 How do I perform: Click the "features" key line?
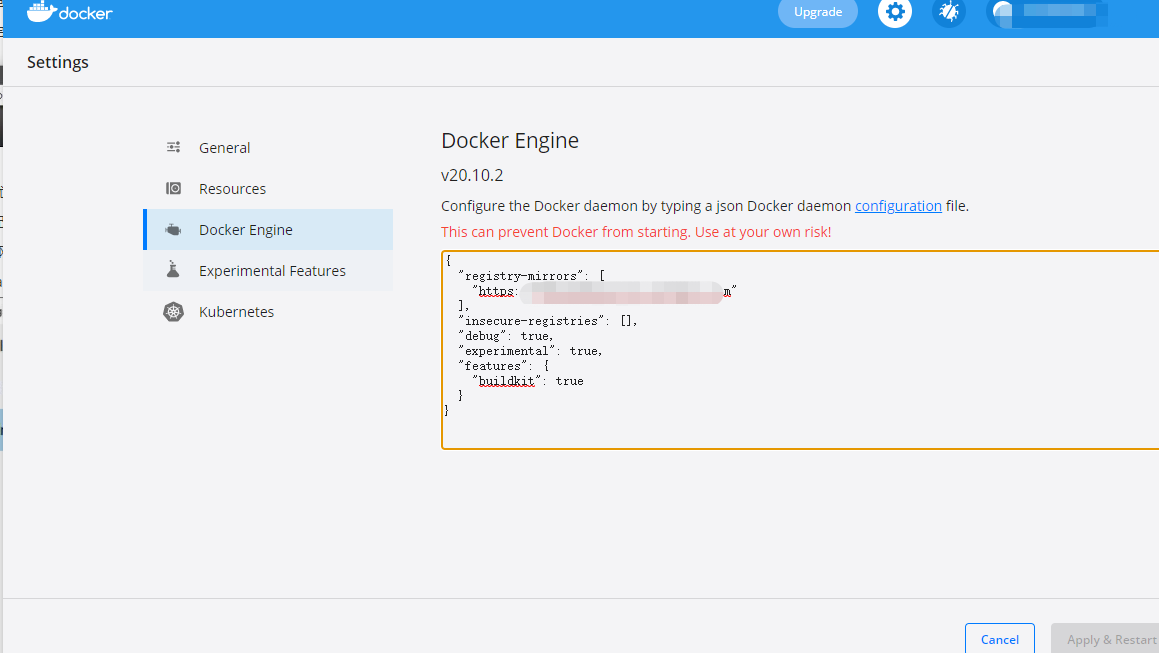click(503, 366)
